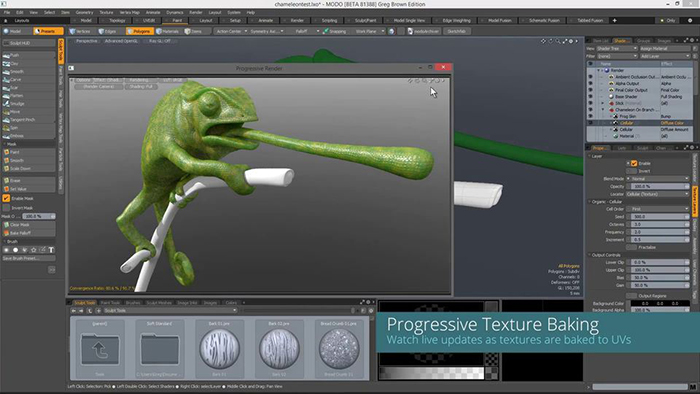Toggle the Invert Mask checkbox

6,208
